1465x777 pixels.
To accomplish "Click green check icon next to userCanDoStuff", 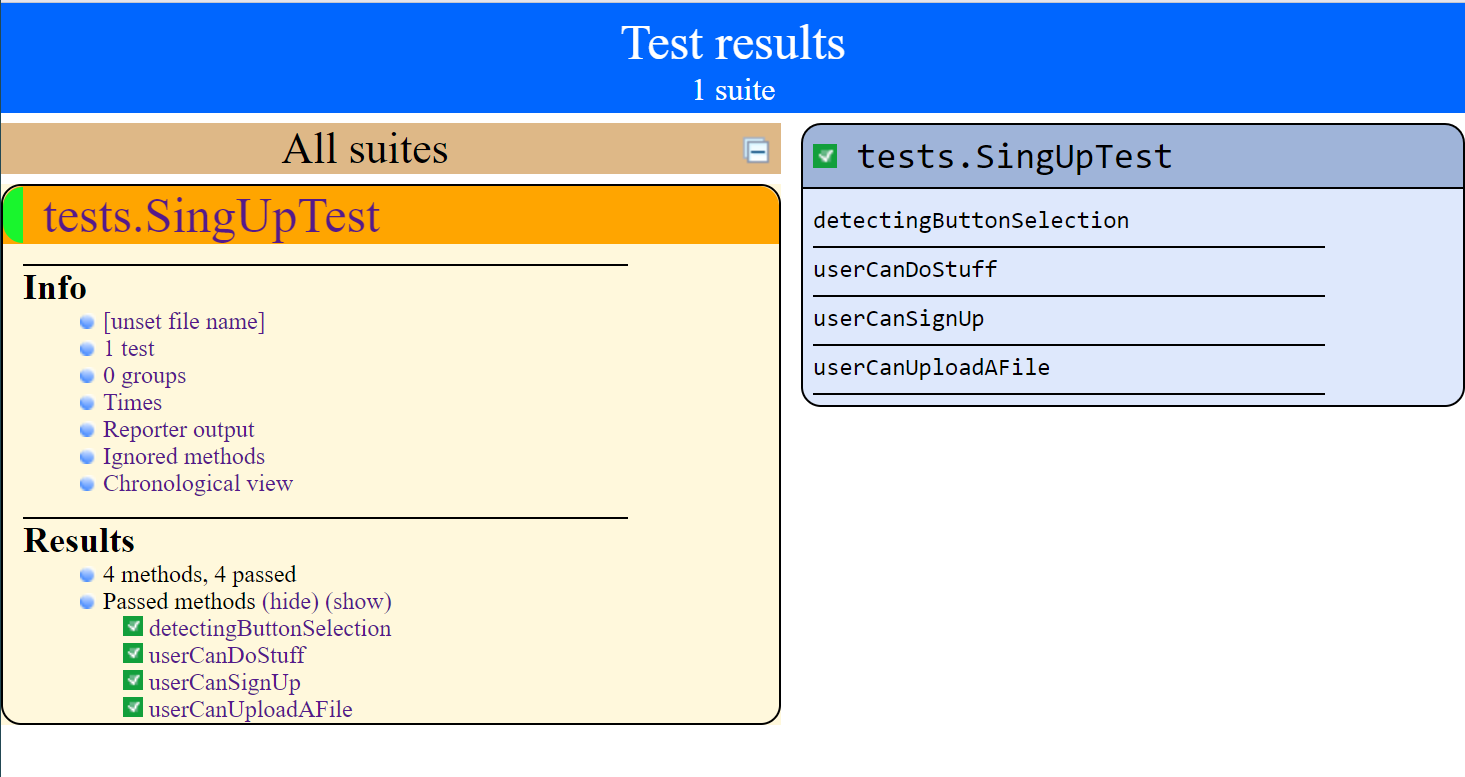I will pyautogui.click(x=133, y=654).
